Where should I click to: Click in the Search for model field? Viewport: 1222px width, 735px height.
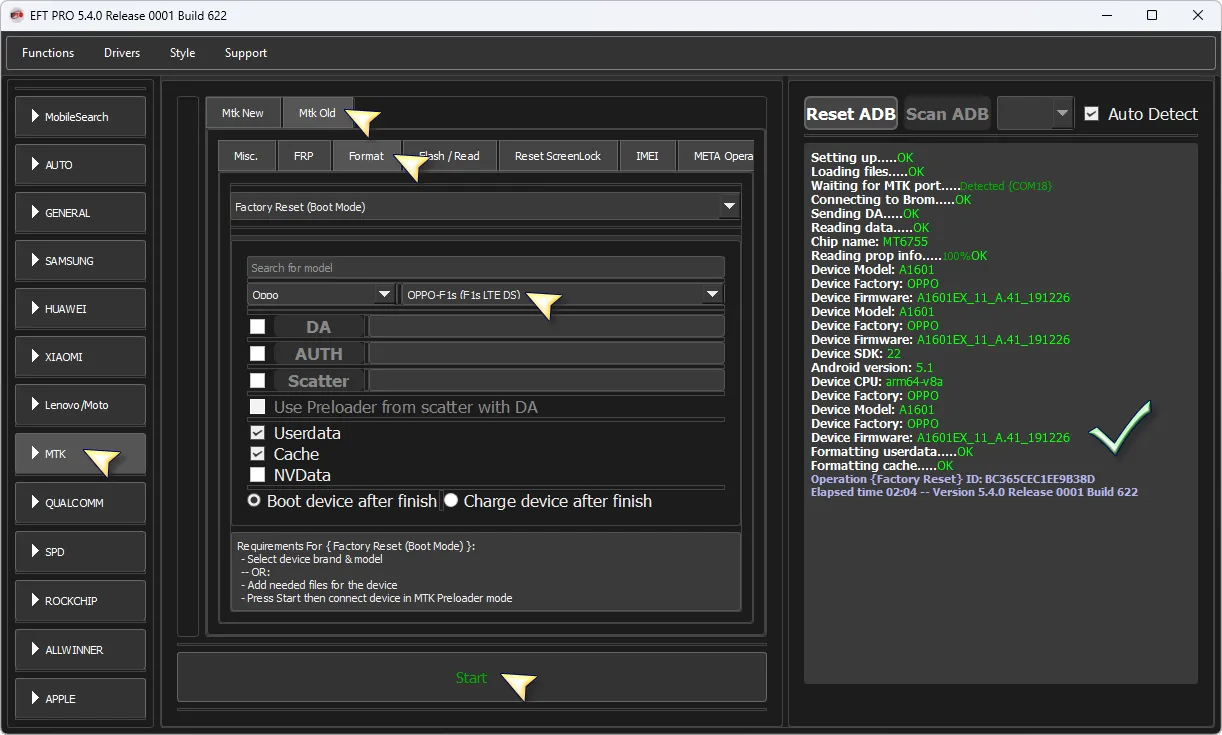tap(485, 268)
